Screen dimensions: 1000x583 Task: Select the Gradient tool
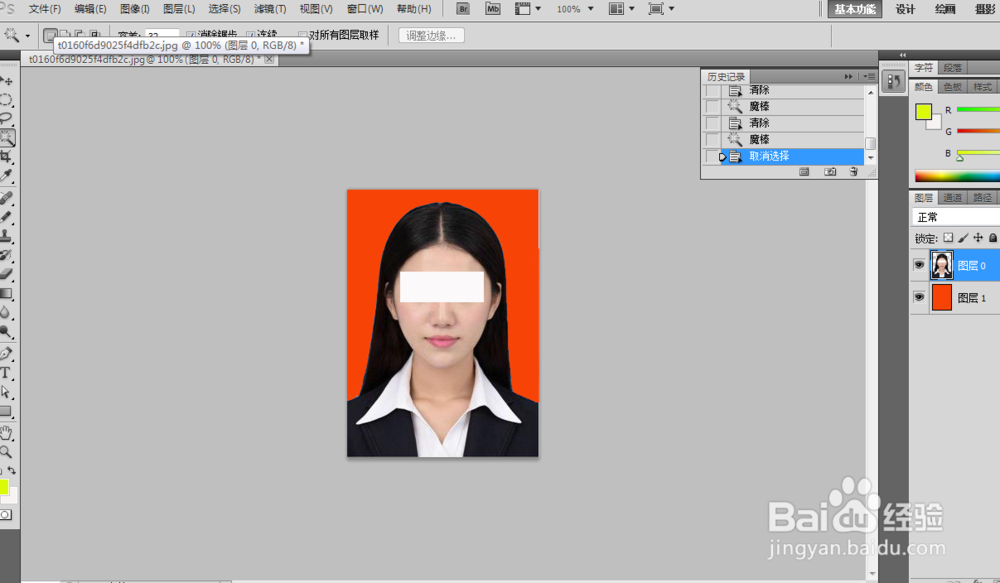point(6,293)
